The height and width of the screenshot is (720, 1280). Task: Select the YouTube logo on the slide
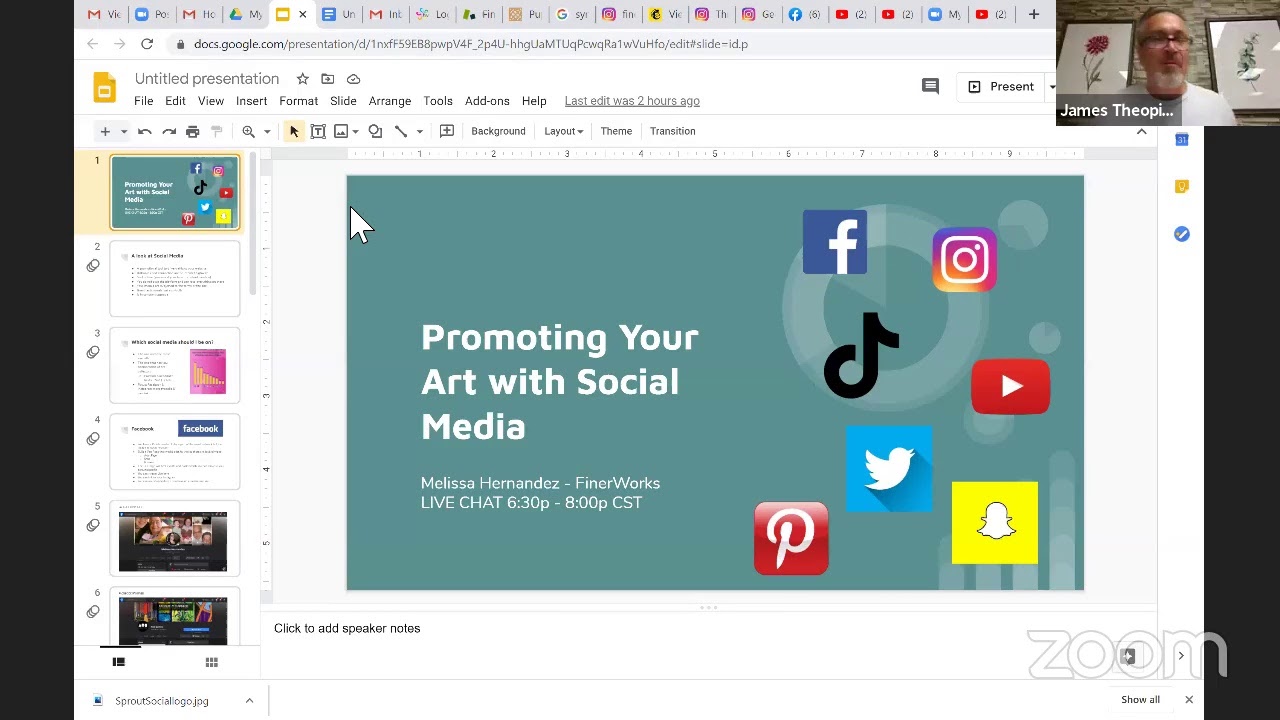[x=1011, y=386]
